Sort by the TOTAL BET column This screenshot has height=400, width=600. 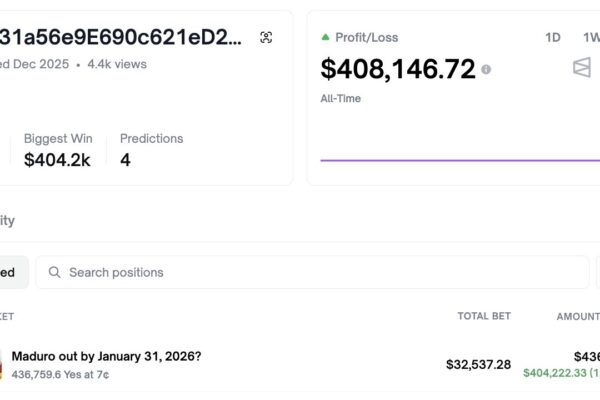click(484, 316)
